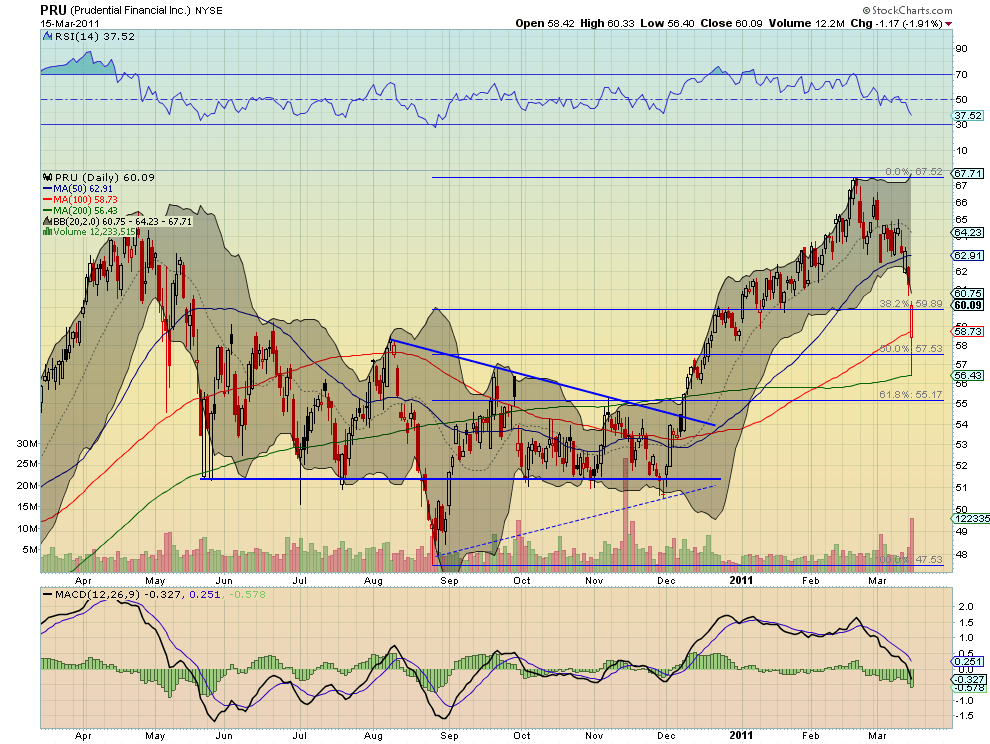Click the volume bars legend icon
990x744 pixels.
(x=47, y=232)
